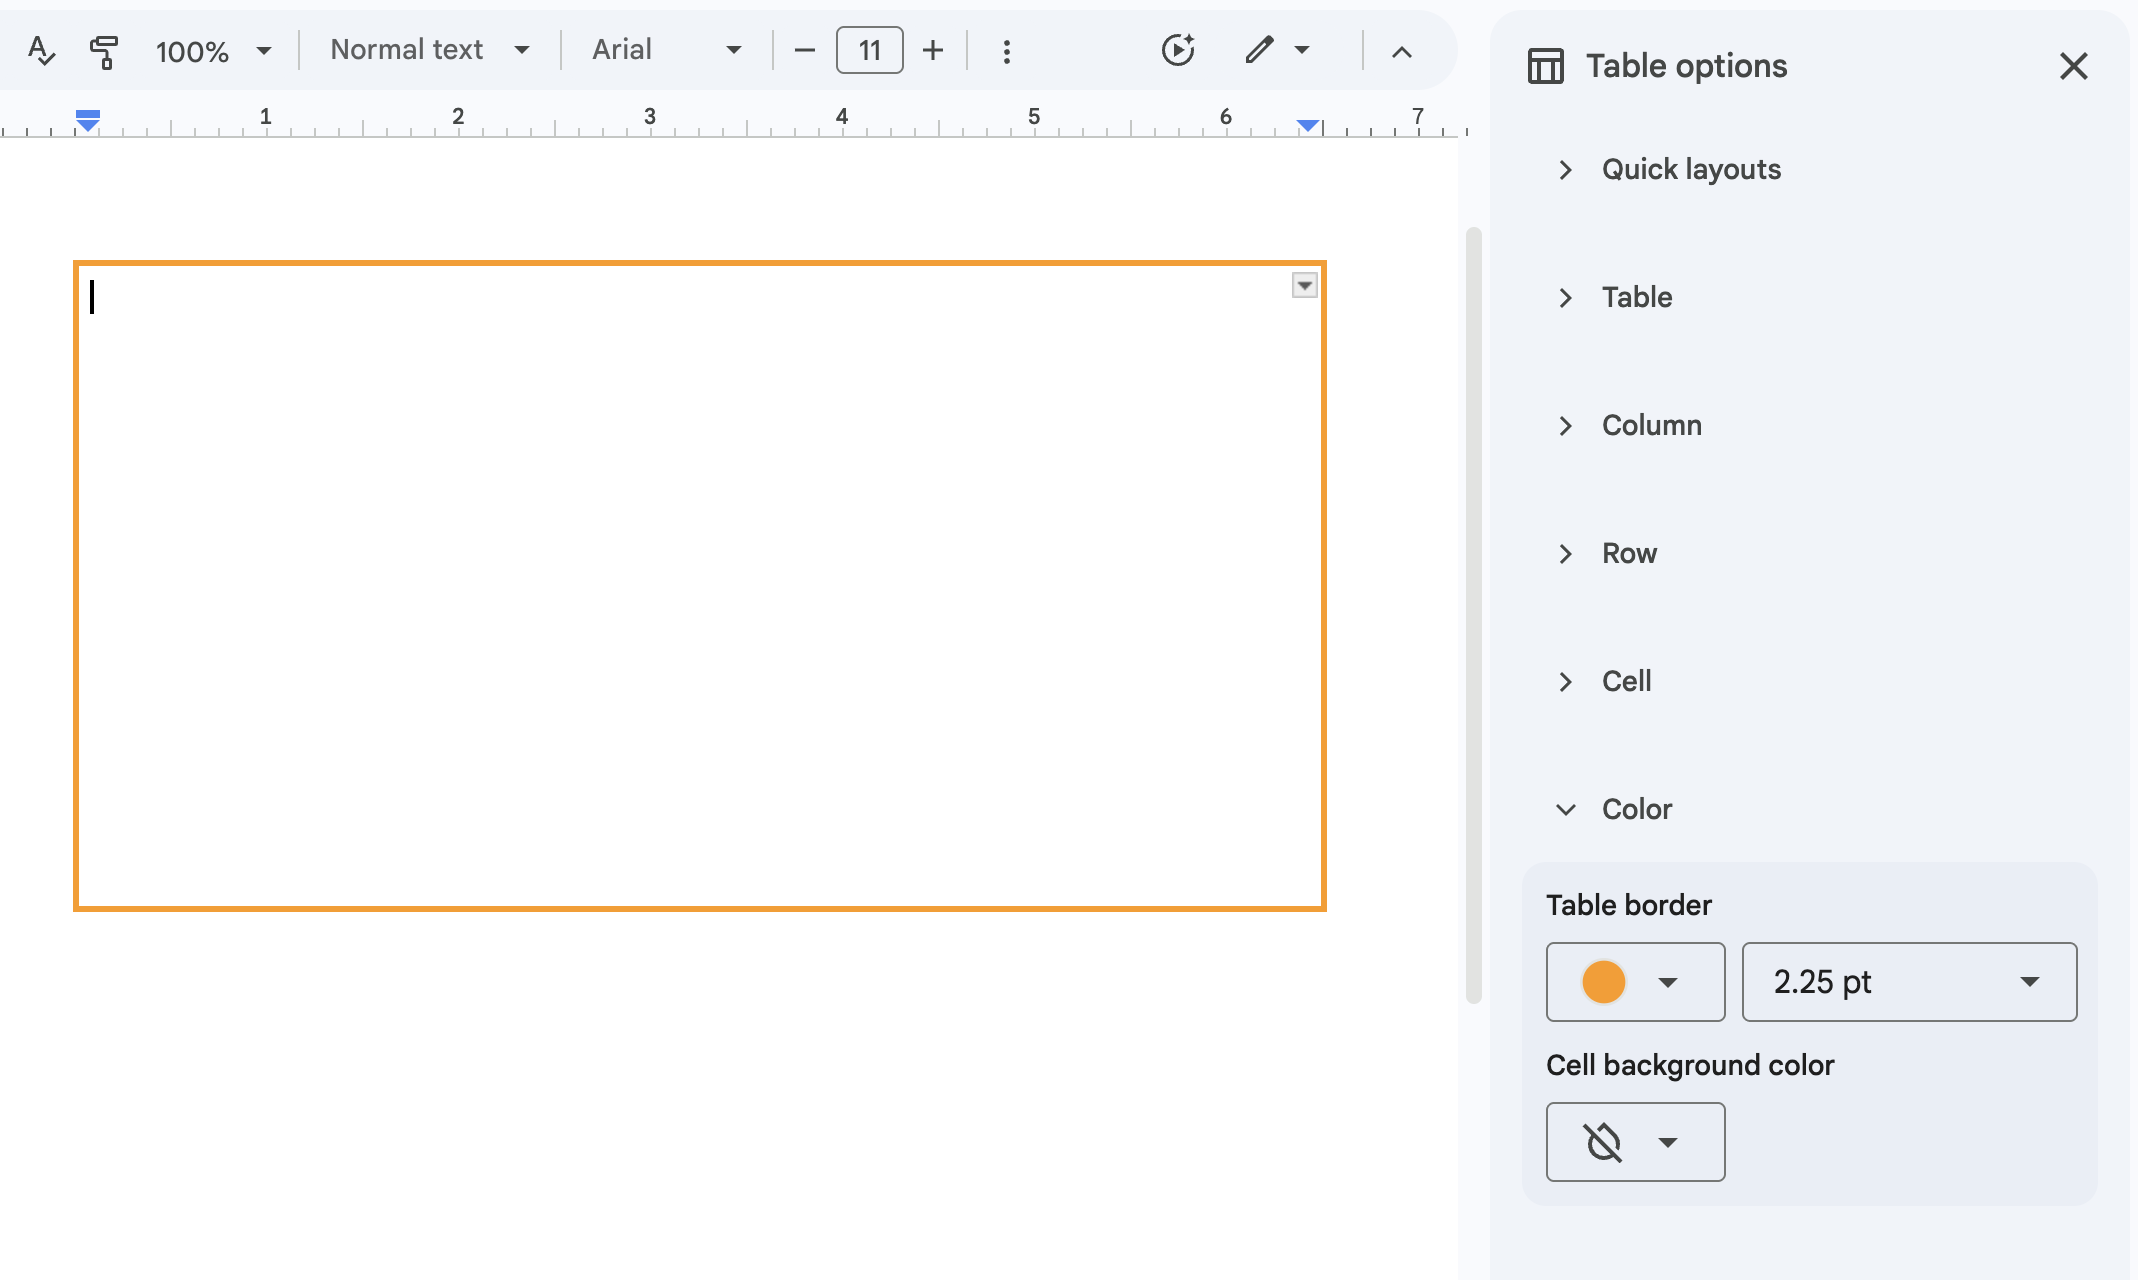2138x1280 pixels.
Task: Expand the Cell section
Action: (x=1604, y=682)
